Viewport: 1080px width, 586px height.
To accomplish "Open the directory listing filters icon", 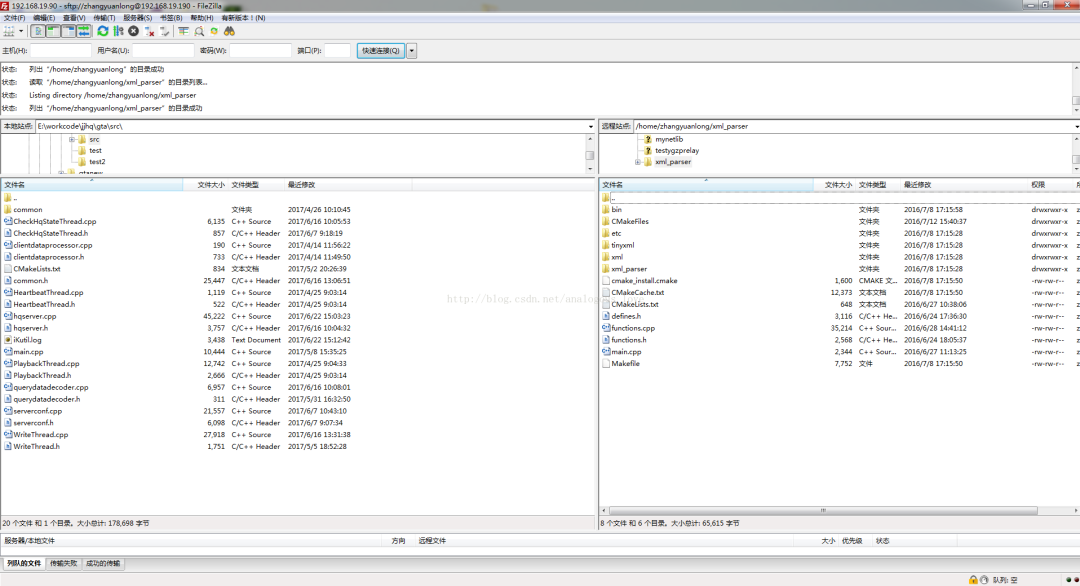I will (183, 31).
